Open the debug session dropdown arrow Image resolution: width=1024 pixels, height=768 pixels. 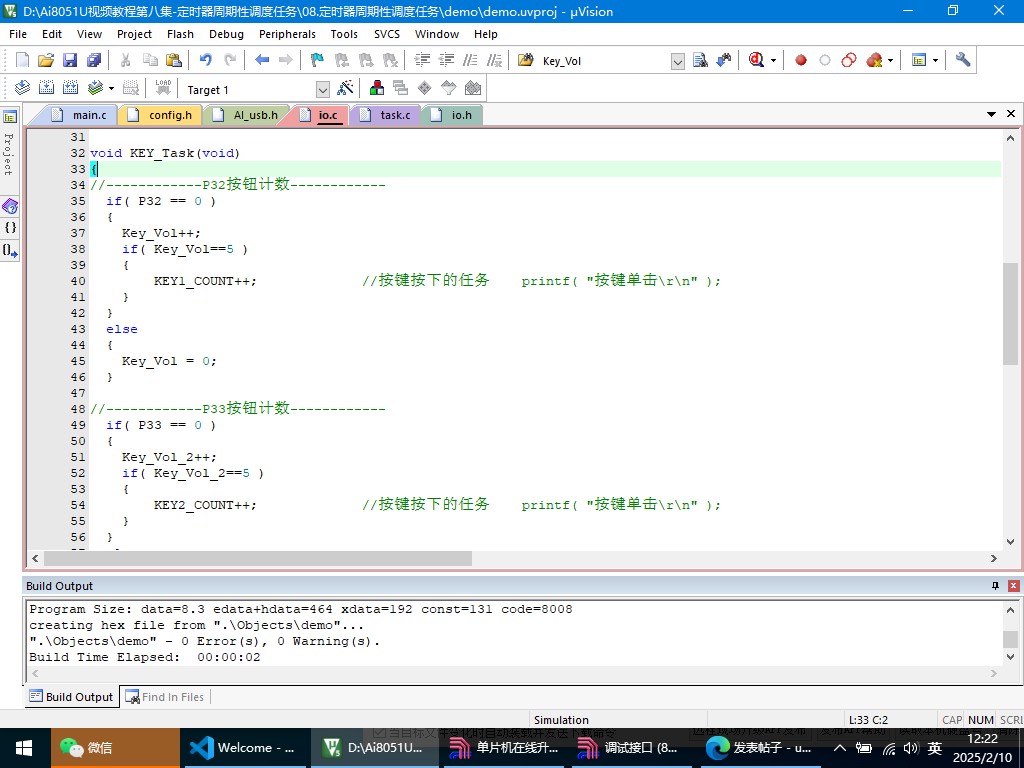click(x=773, y=61)
